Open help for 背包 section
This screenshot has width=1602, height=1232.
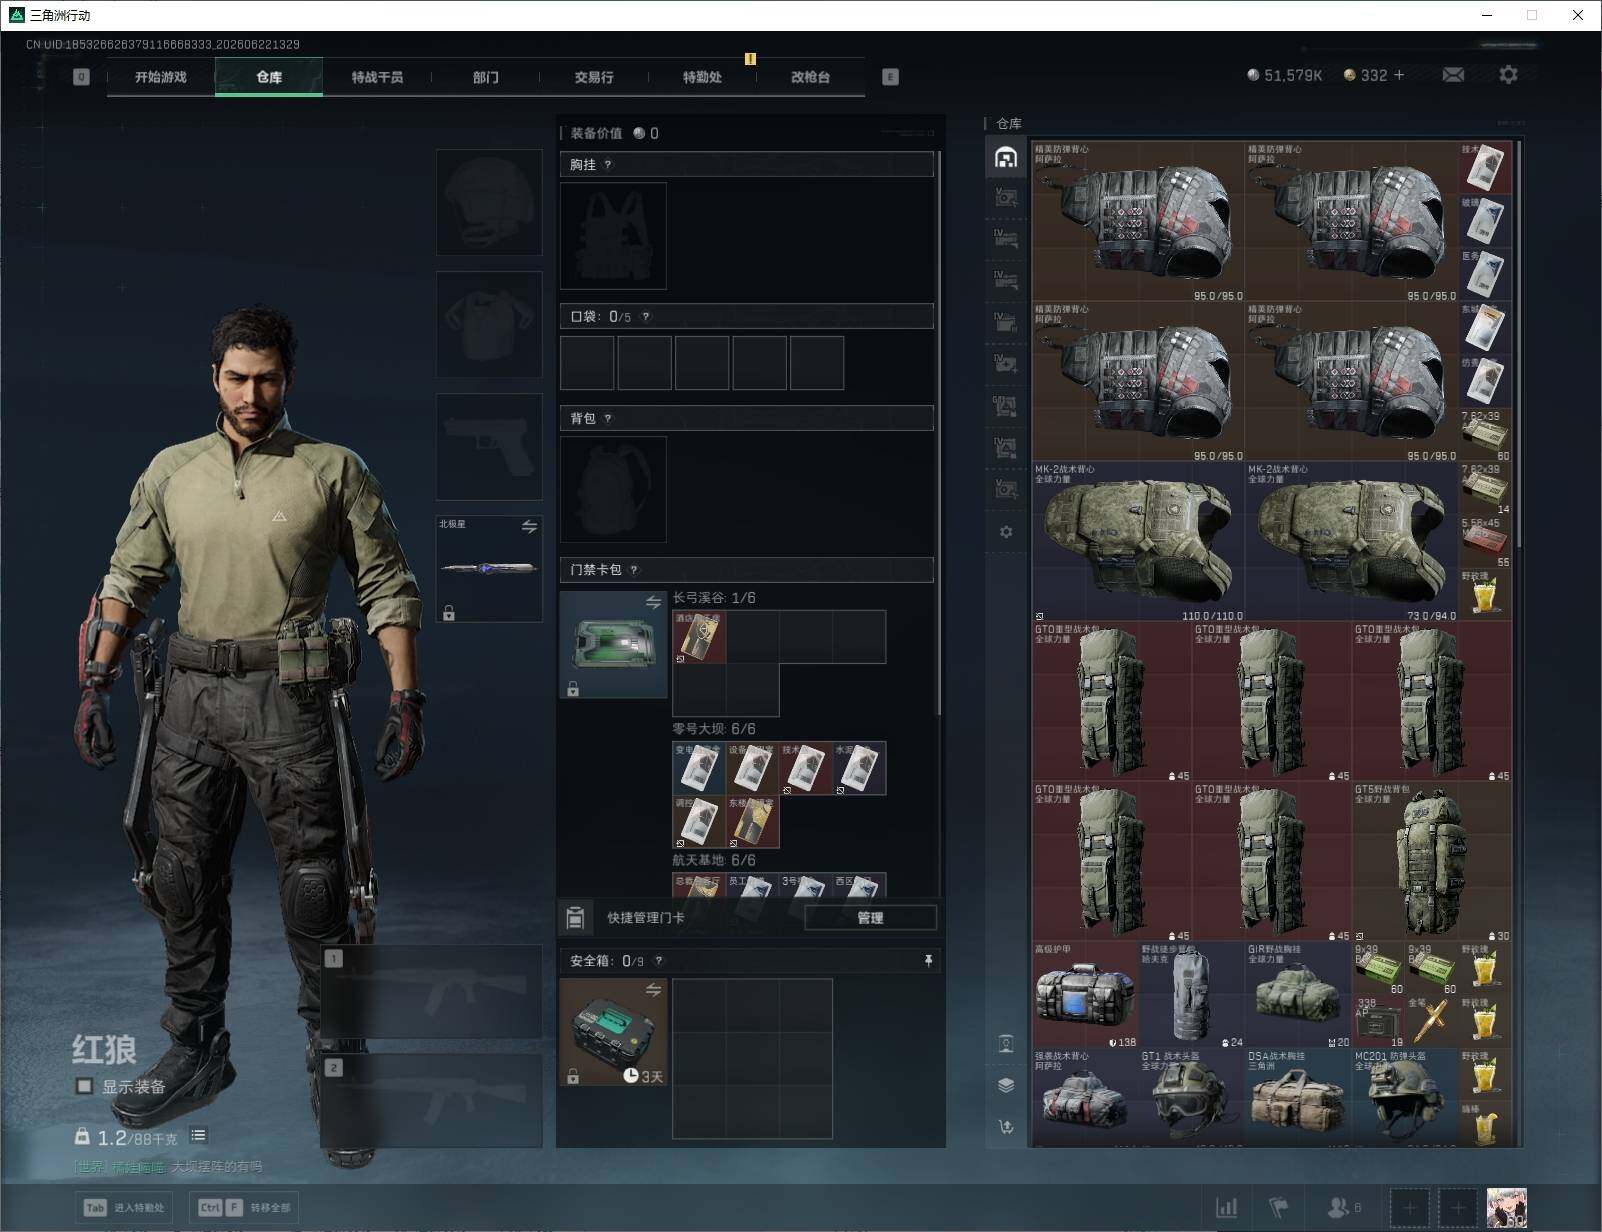click(608, 419)
